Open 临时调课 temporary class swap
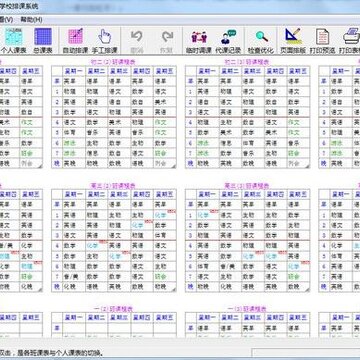This screenshot has width=360, height=360. point(199,41)
